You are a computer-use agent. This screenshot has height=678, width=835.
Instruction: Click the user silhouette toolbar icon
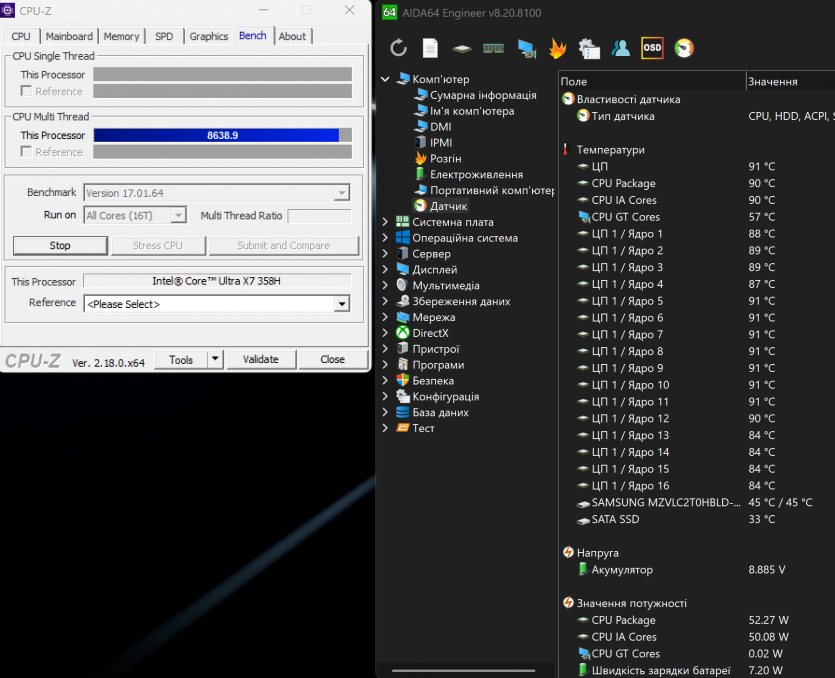tap(621, 48)
